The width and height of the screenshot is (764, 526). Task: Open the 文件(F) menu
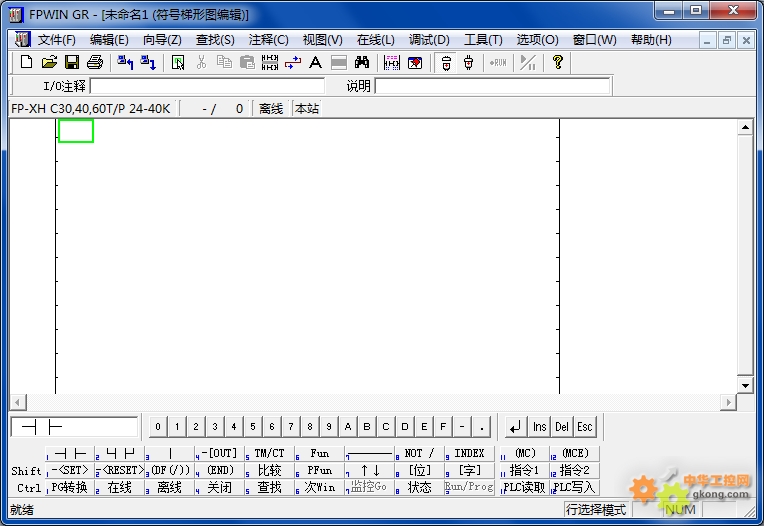pos(57,39)
